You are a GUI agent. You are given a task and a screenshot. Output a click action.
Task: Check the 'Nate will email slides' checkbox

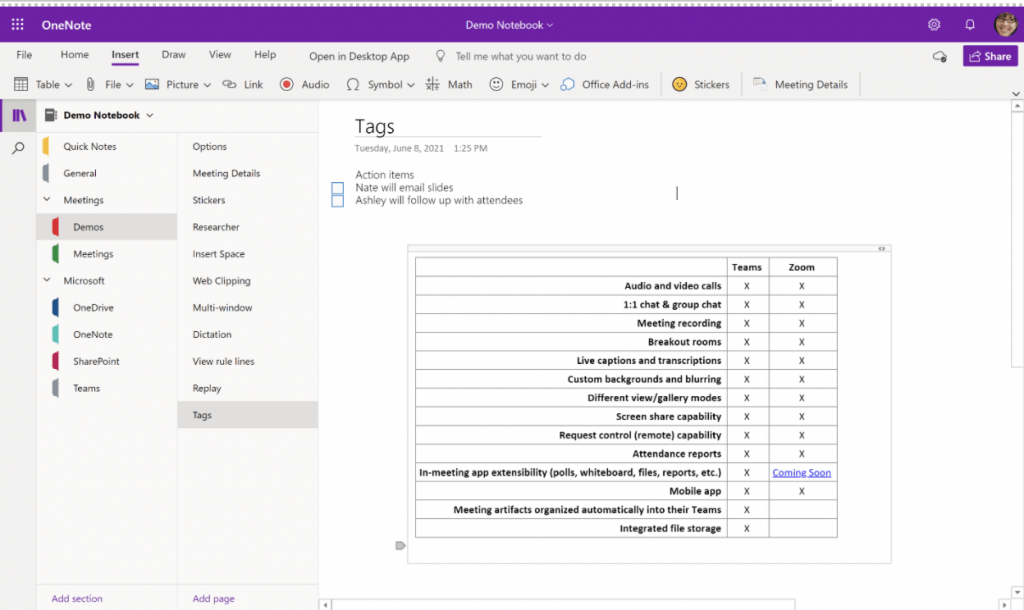pos(338,188)
